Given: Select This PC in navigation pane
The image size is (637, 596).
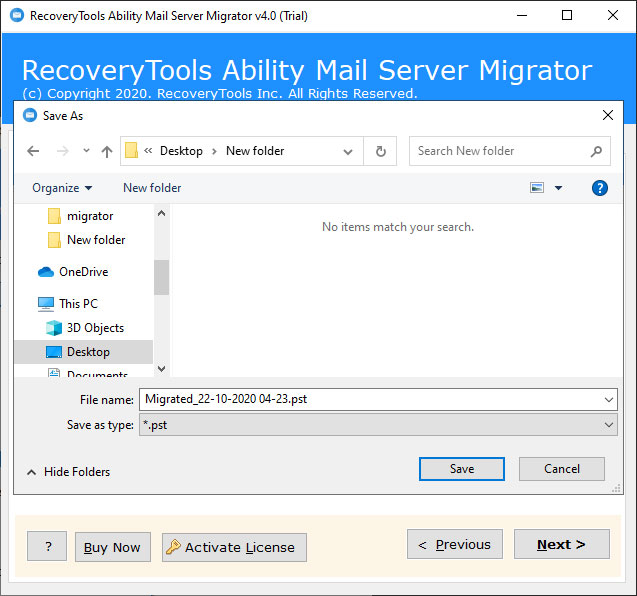Looking at the screenshot, I should 78,304.
